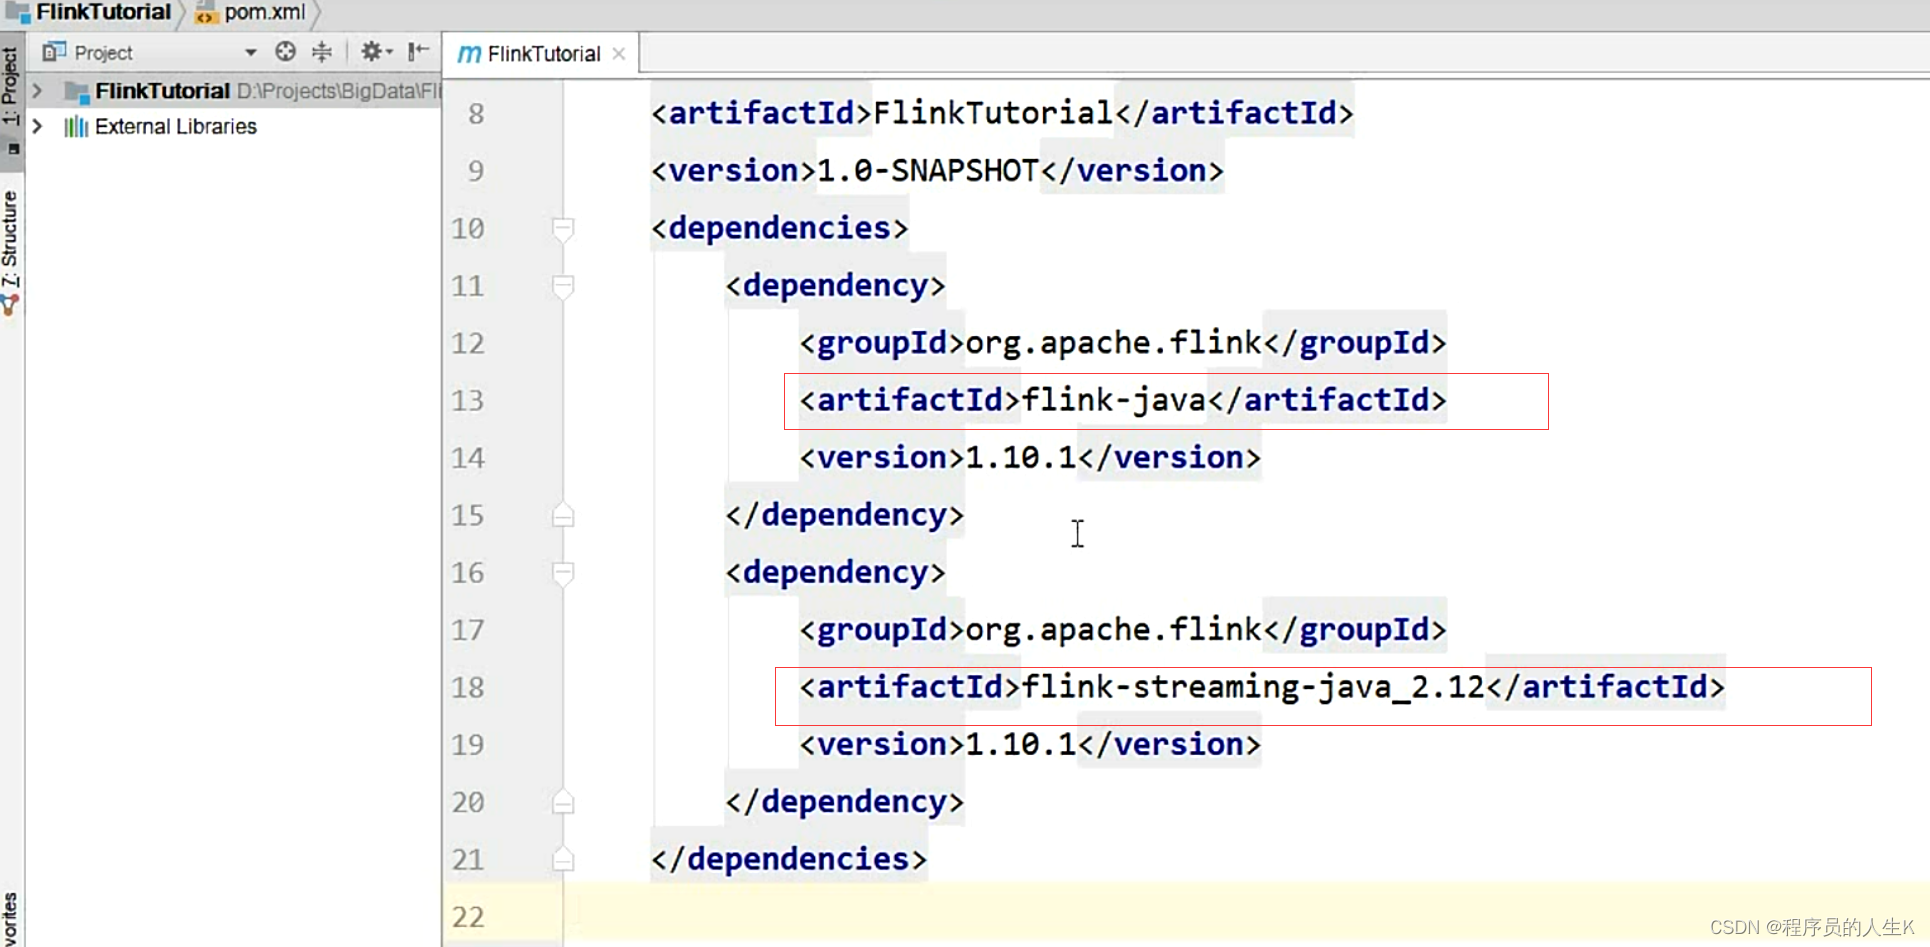Viewport: 1930px width, 947px height.
Task: Click flink-streaming-java_2.12 text on line 18
Action: (x=1253, y=687)
